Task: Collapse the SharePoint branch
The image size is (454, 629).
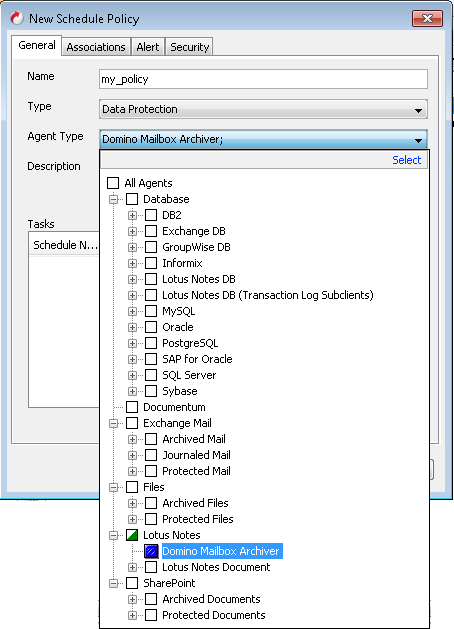Action: (114, 583)
